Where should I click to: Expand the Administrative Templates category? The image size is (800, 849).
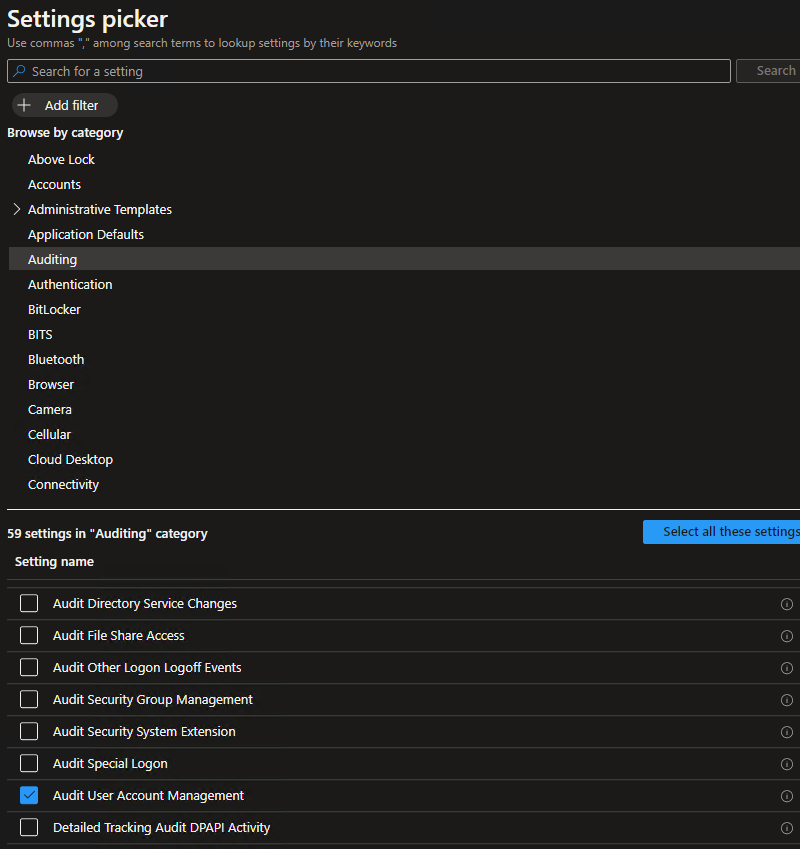(x=17, y=210)
